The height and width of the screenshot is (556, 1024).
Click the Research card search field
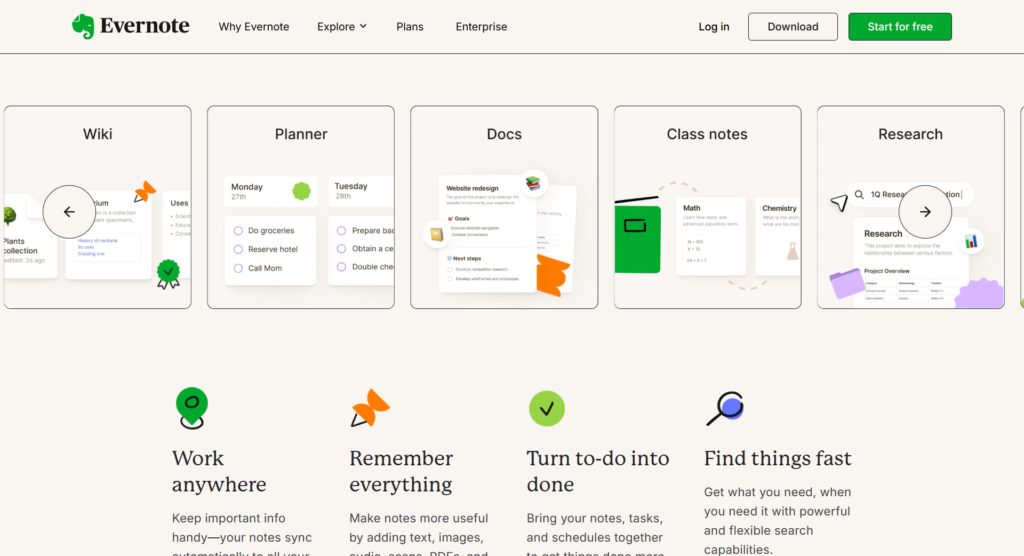910,195
